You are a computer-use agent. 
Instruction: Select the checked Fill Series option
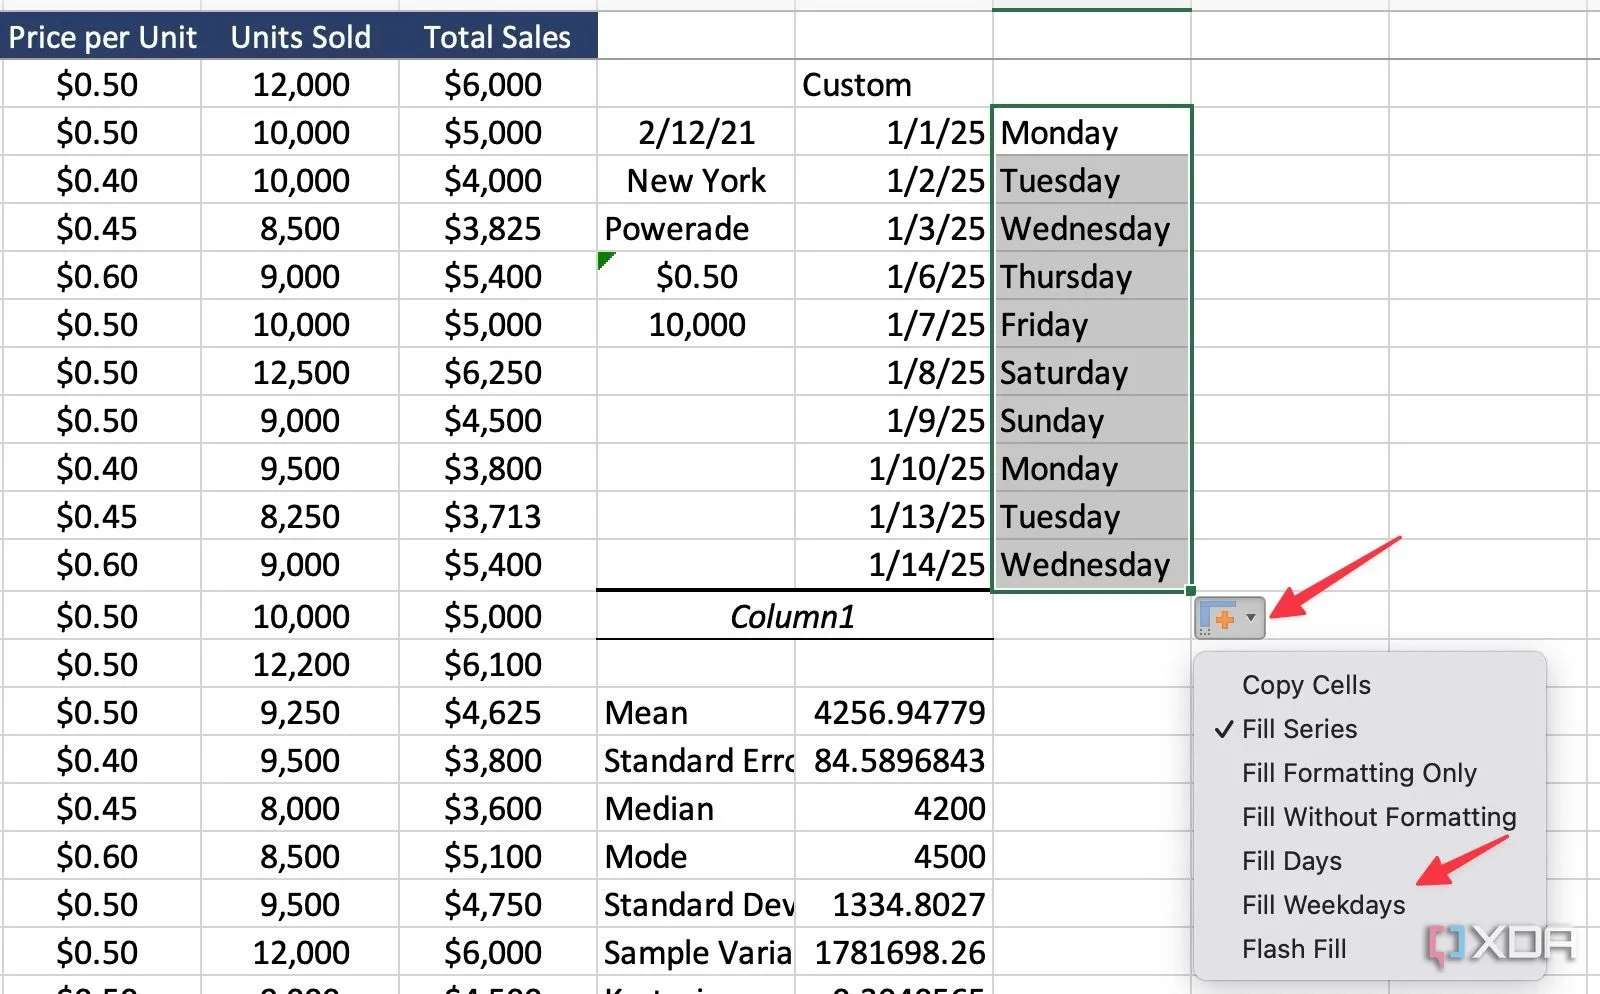1298,729
